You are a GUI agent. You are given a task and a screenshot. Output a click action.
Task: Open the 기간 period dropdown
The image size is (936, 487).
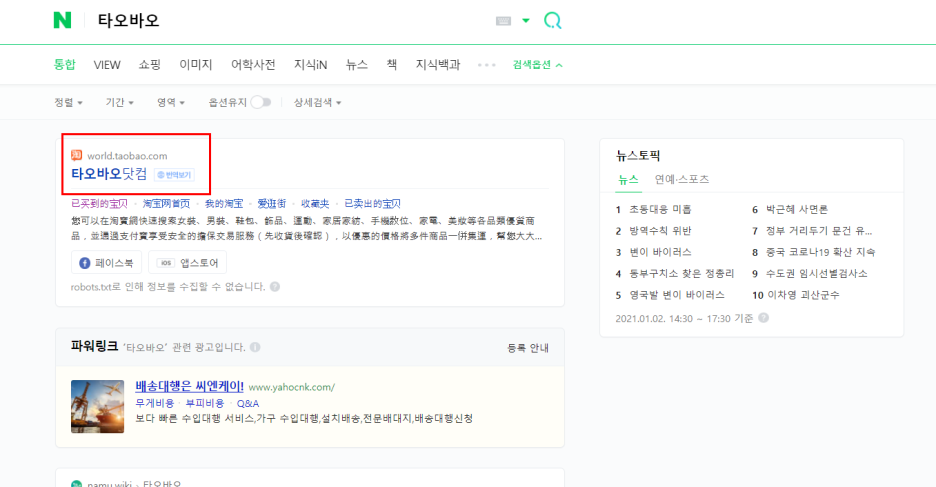click(x=119, y=103)
